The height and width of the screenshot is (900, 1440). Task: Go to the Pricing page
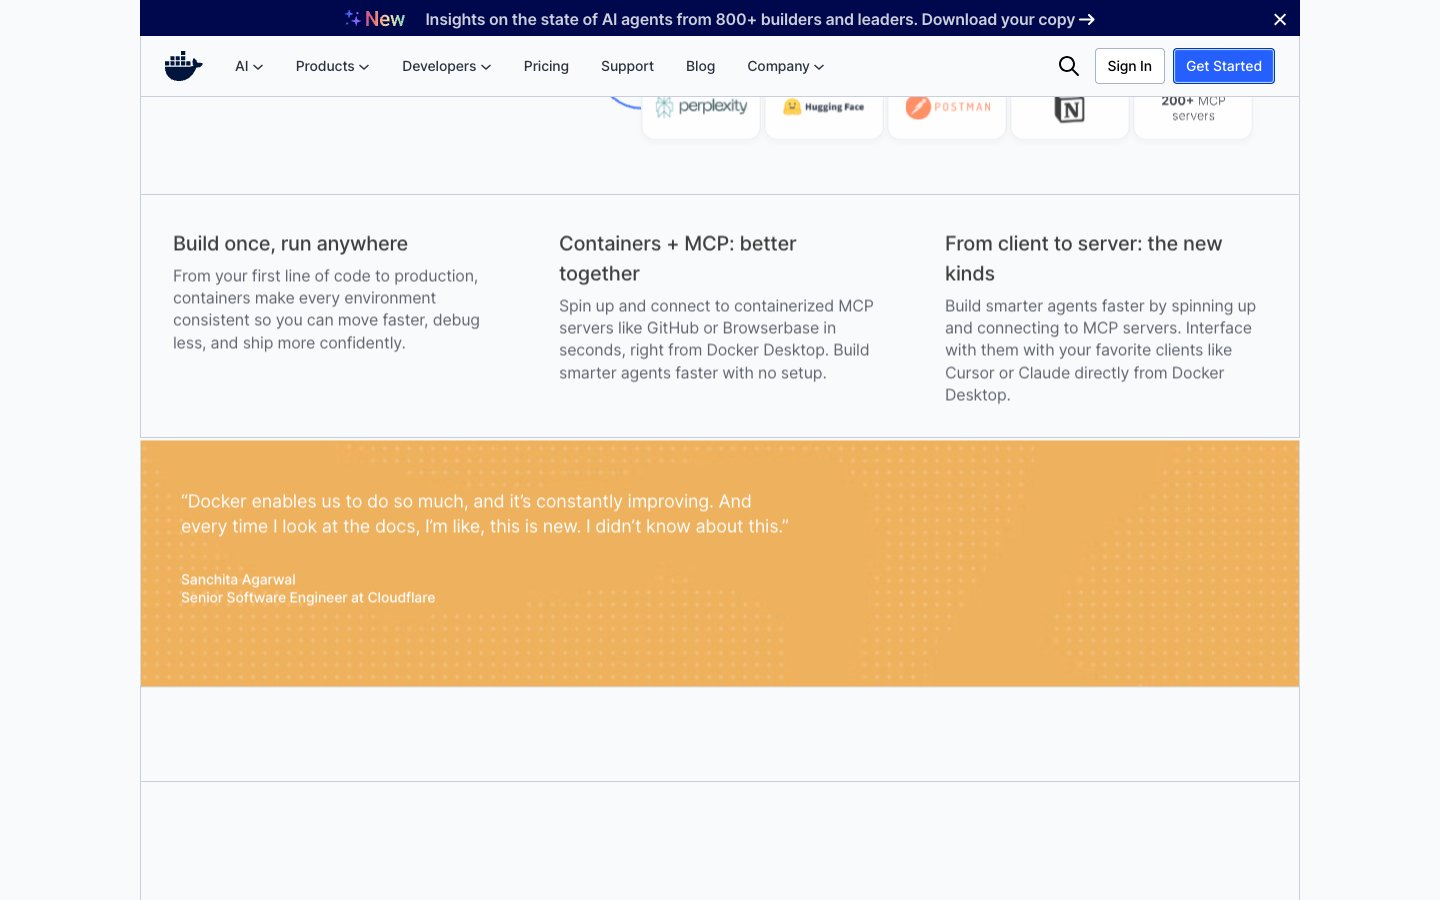tap(546, 66)
